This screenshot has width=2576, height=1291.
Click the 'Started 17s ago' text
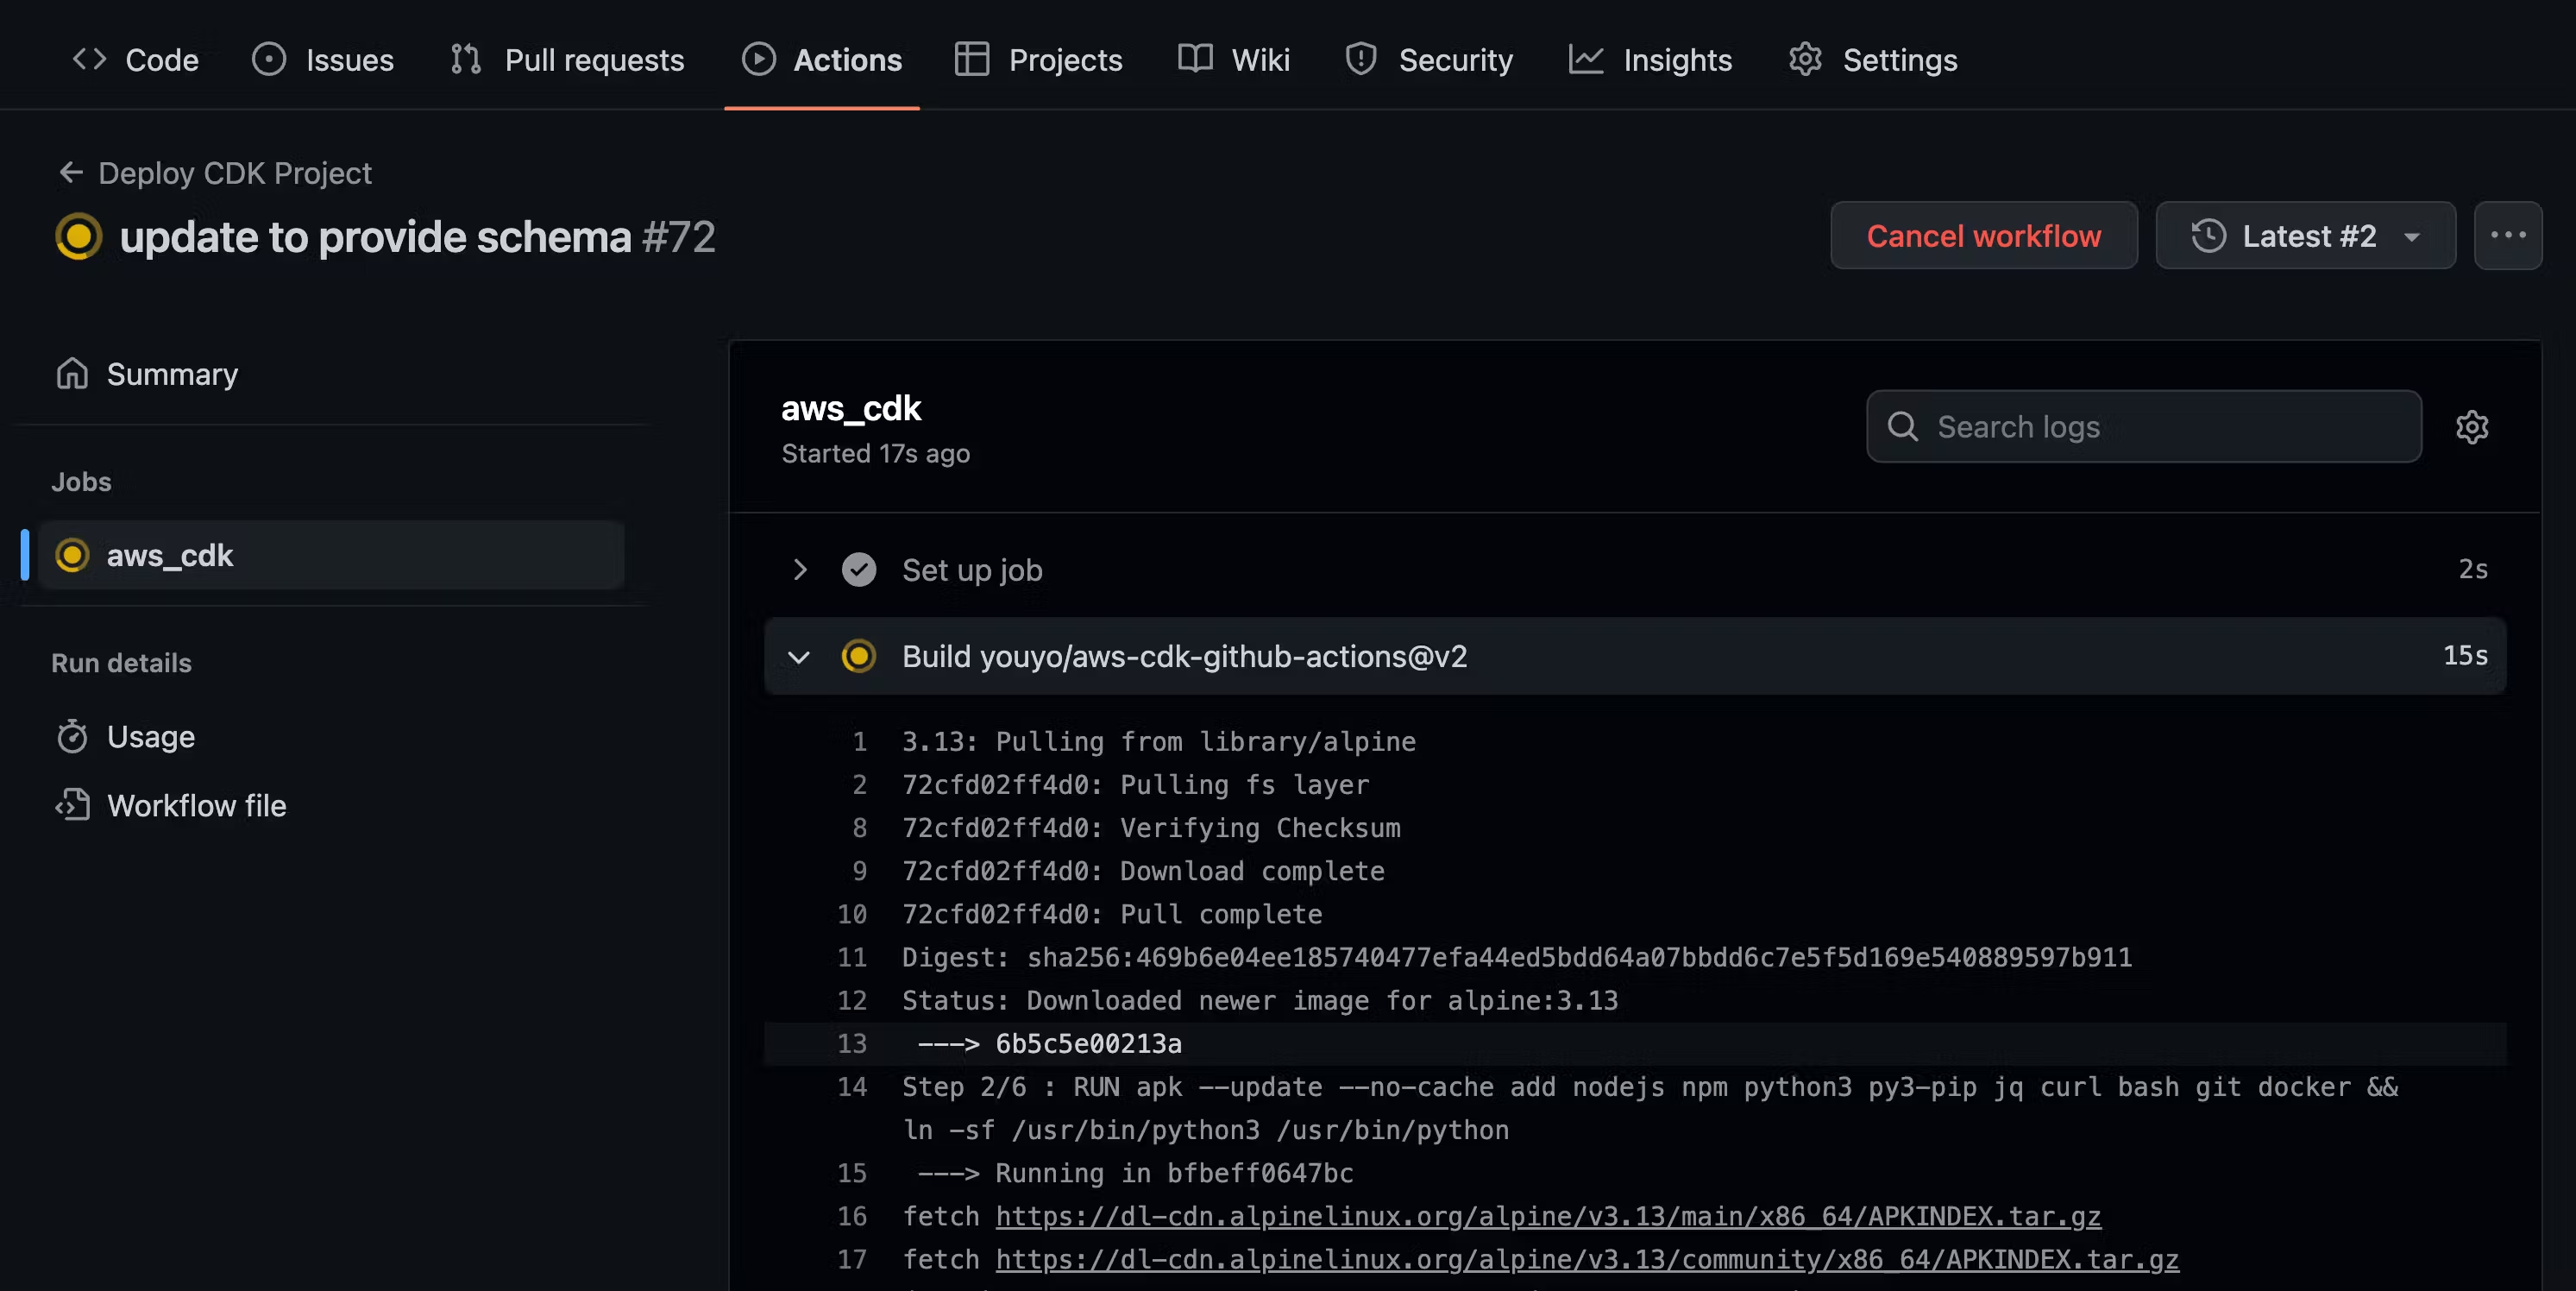[876, 454]
